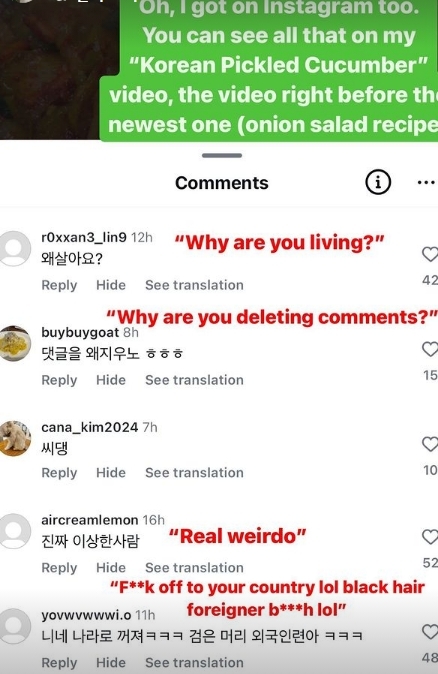The image size is (438, 674).
Task: Tap the comments sheet drag handle
Action: click(222, 155)
